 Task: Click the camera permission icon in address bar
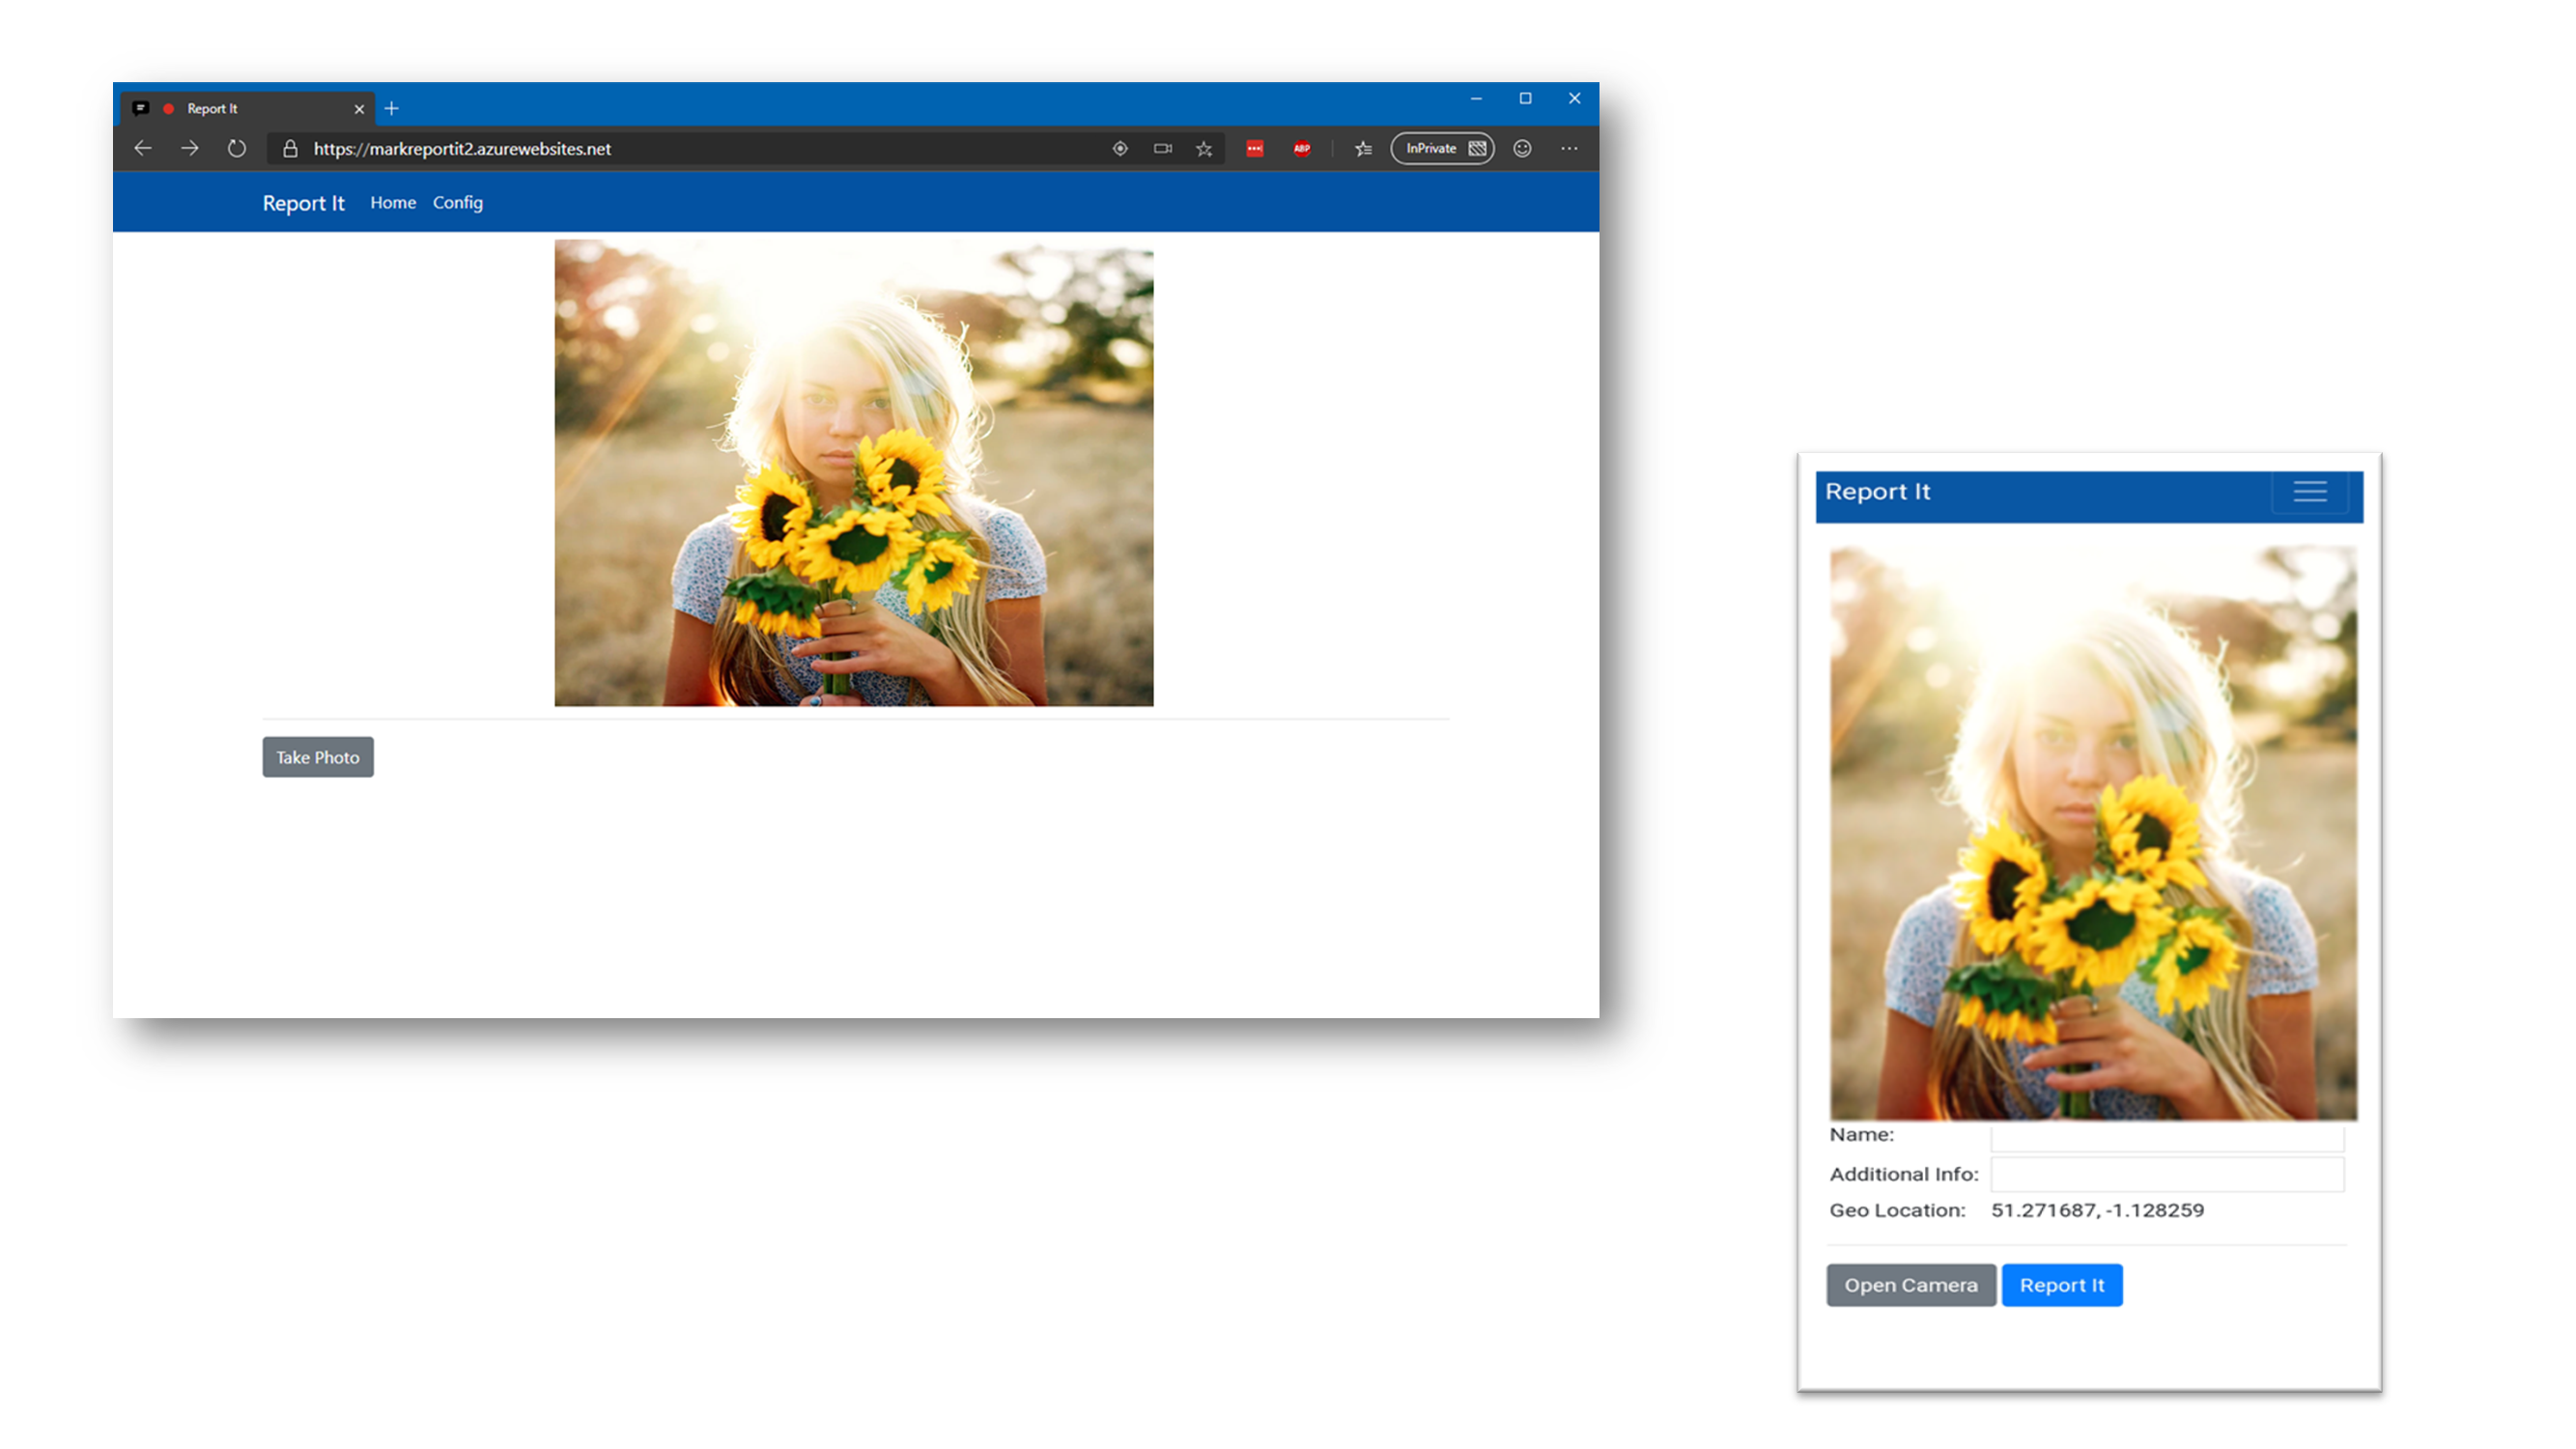pos(1162,149)
